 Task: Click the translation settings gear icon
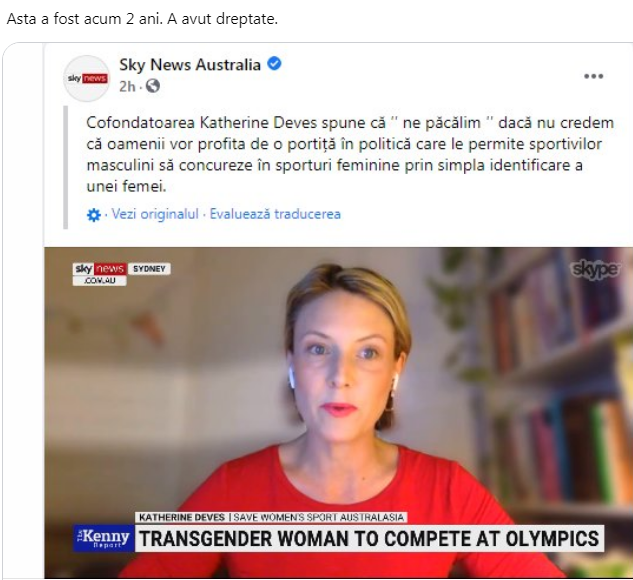[x=94, y=215]
